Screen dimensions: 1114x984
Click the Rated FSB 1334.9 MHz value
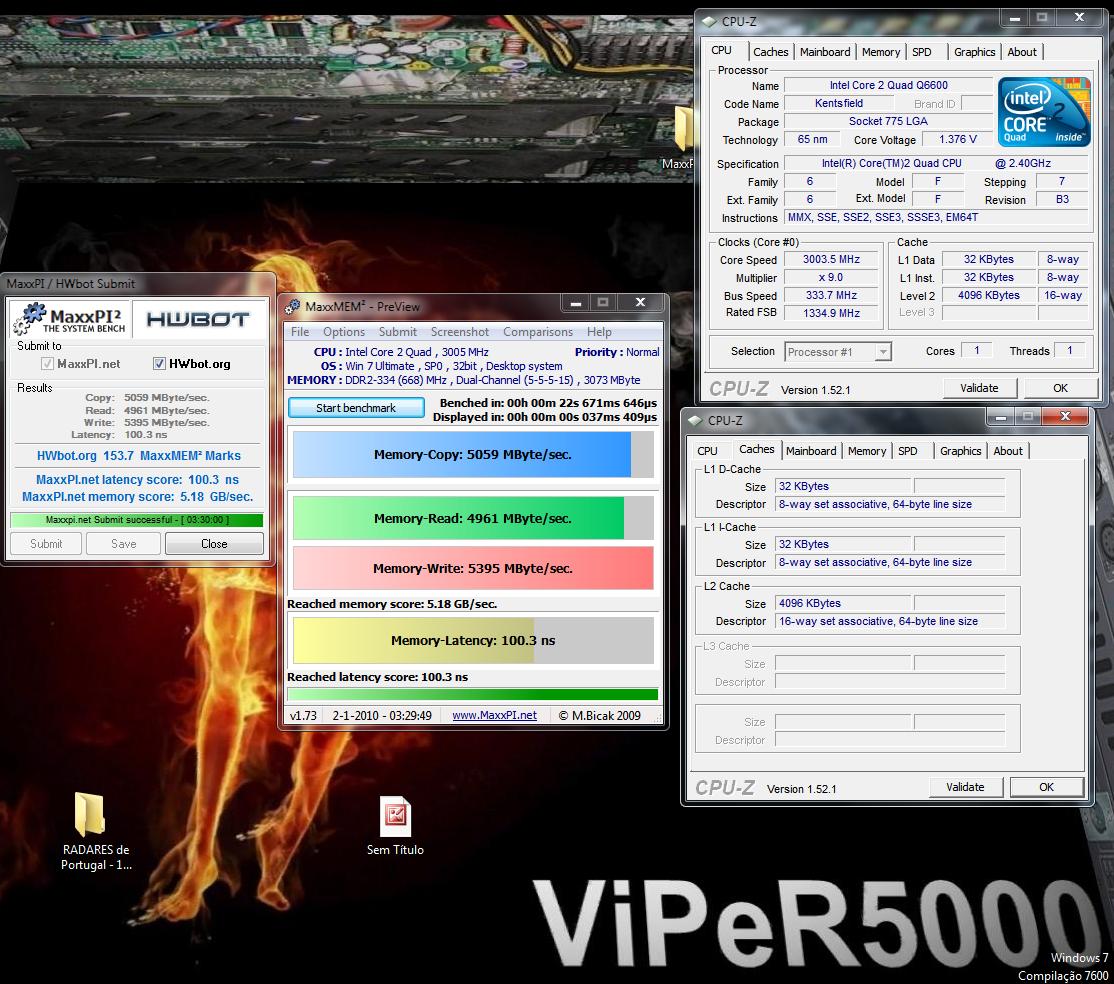[x=831, y=313]
